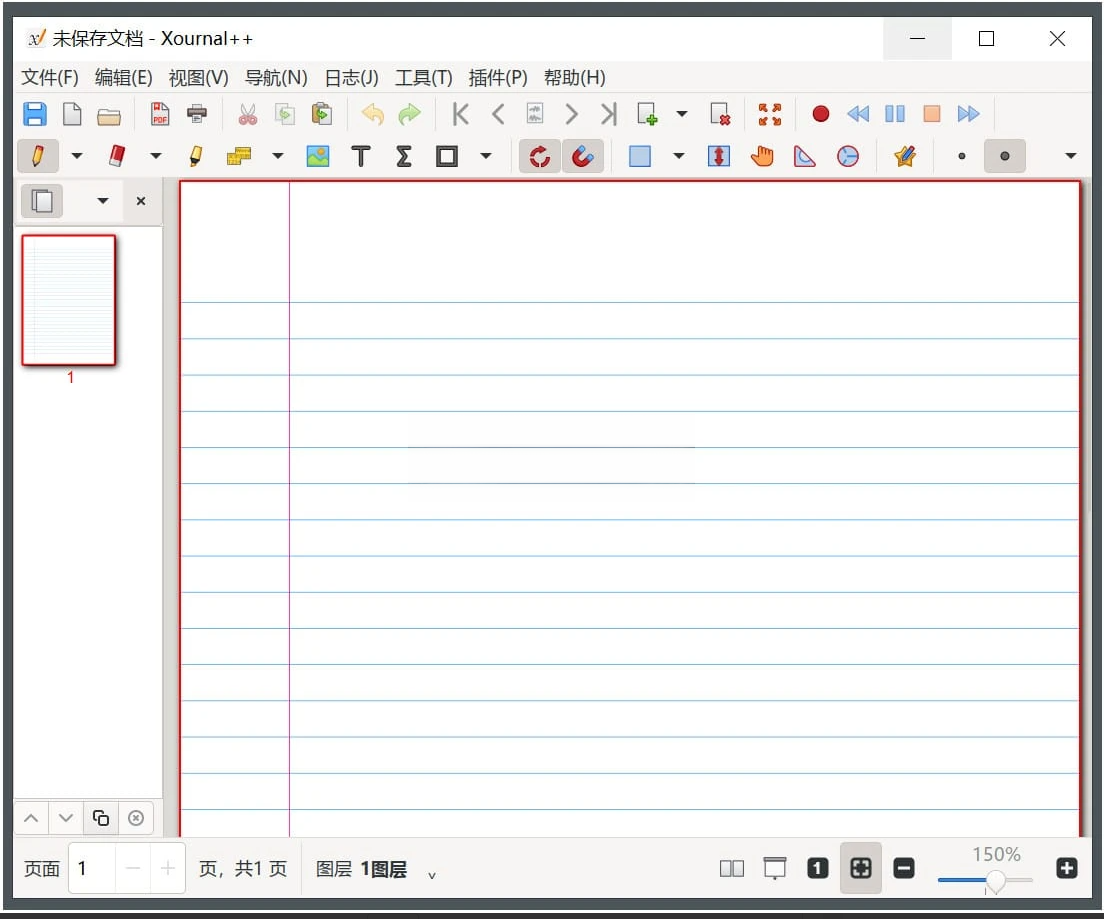Toggle the page preview sidebar button
Image resolution: width=1104 pixels, height=919 pixels.
coord(42,201)
